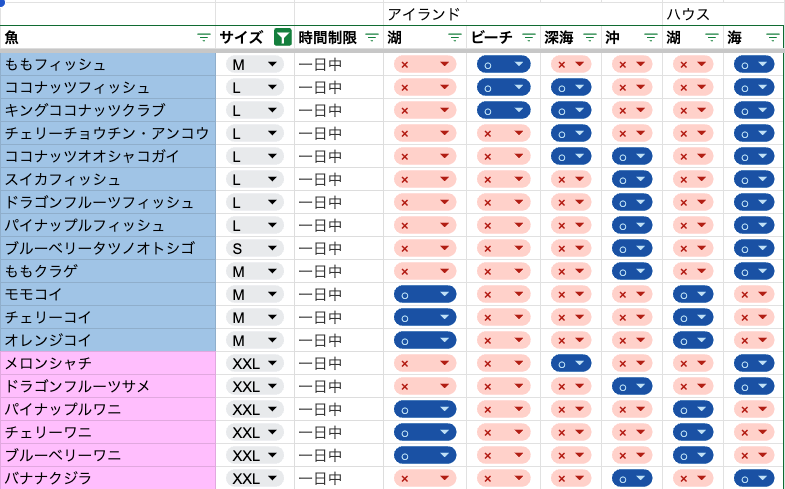Select the ブルーベリーワニ cell
The width and height of the screenshot is (785, 489).
click(x=108, y=455)
